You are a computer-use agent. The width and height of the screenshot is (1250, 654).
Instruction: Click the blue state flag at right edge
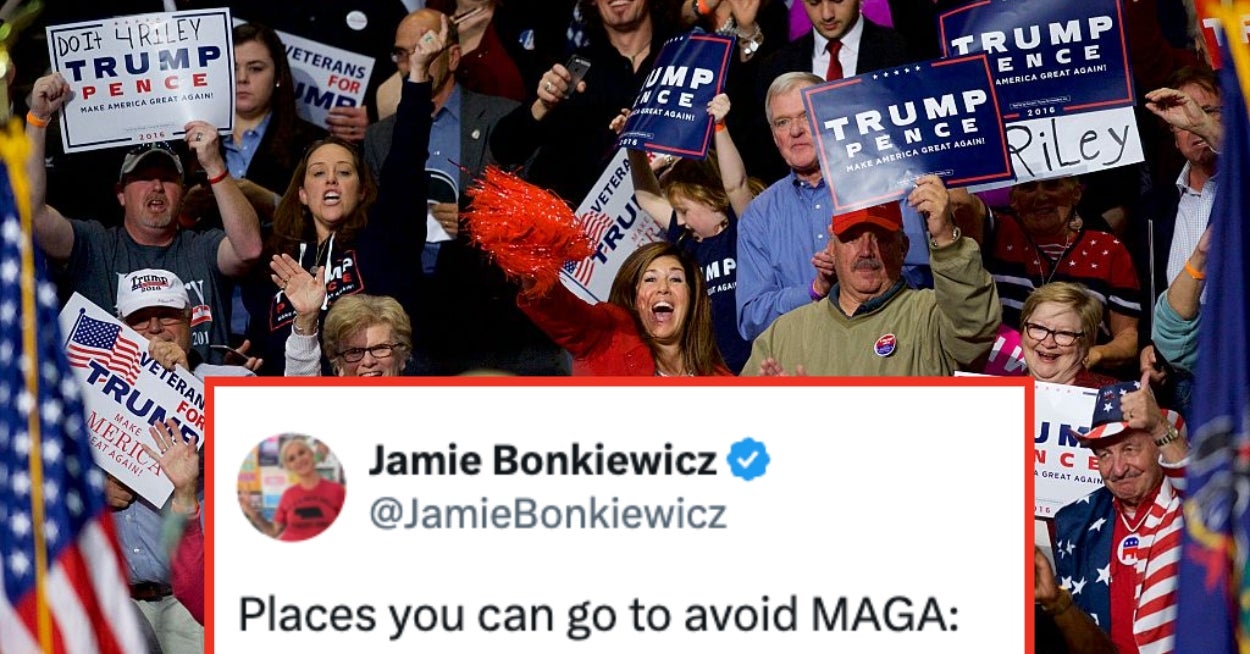[x=1218, y=400]
